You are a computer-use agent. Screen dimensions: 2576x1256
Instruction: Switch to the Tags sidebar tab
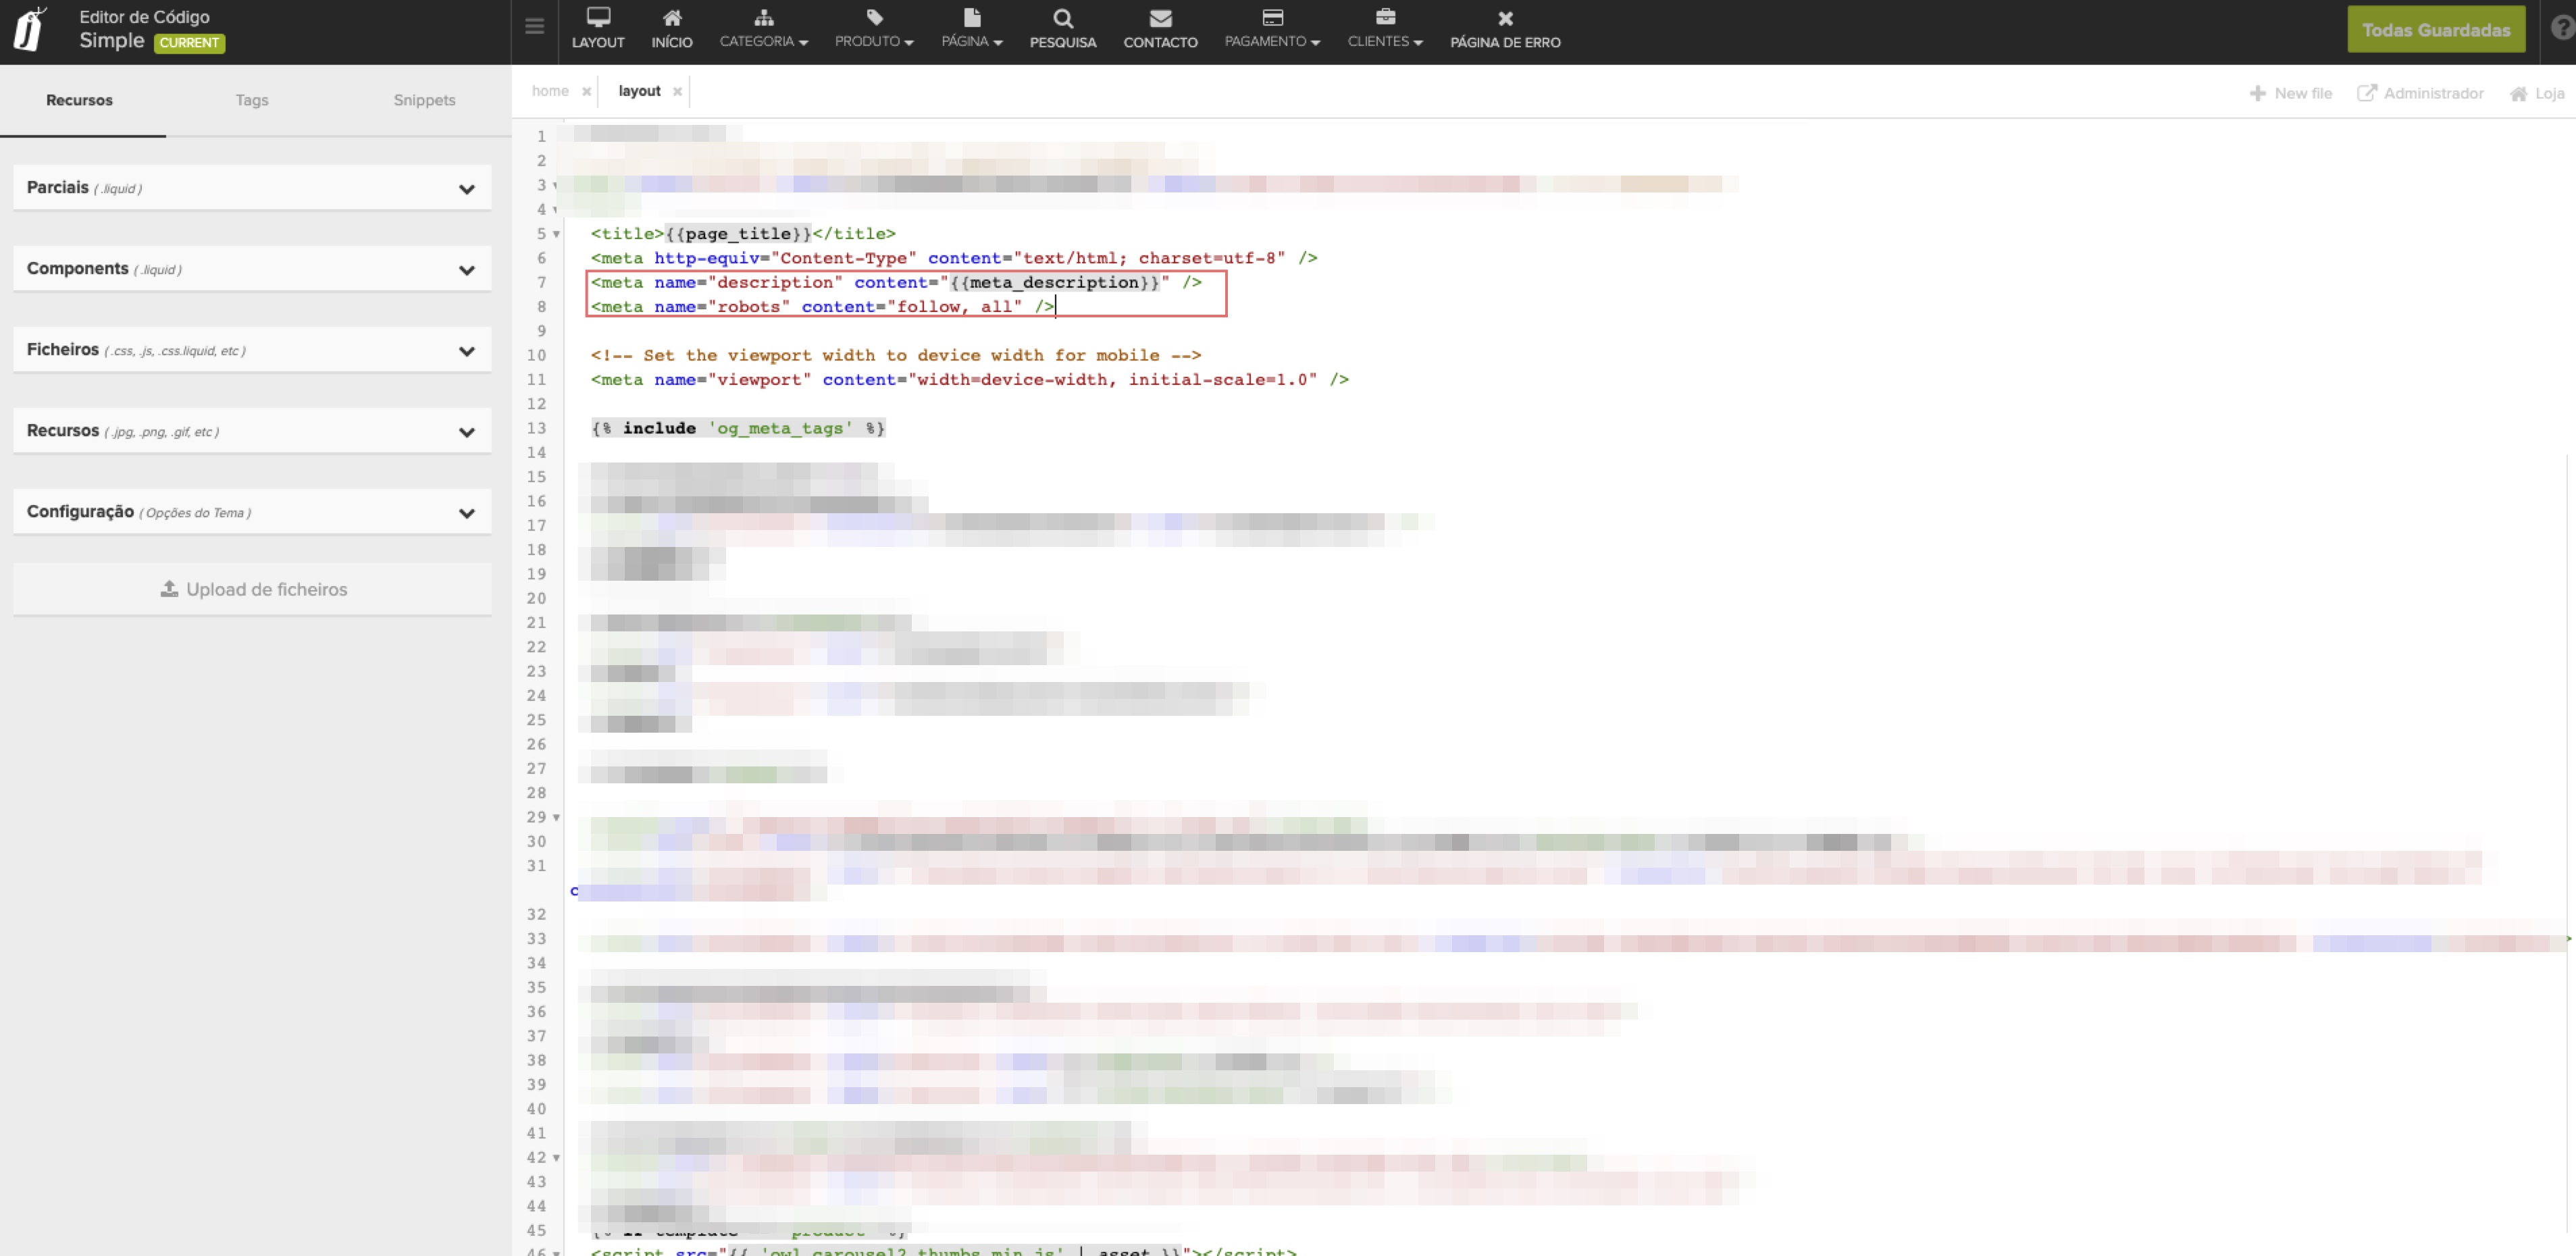click(252, 100)
